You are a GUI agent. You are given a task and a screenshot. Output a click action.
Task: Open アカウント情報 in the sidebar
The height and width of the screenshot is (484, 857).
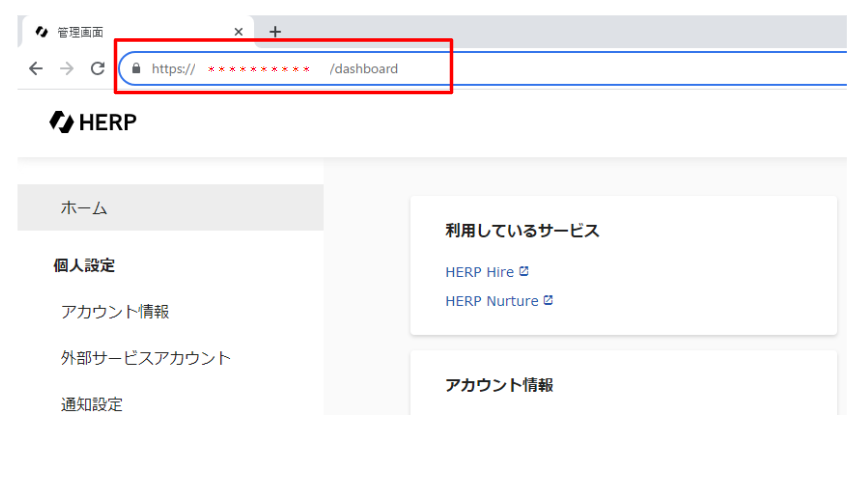114,311
